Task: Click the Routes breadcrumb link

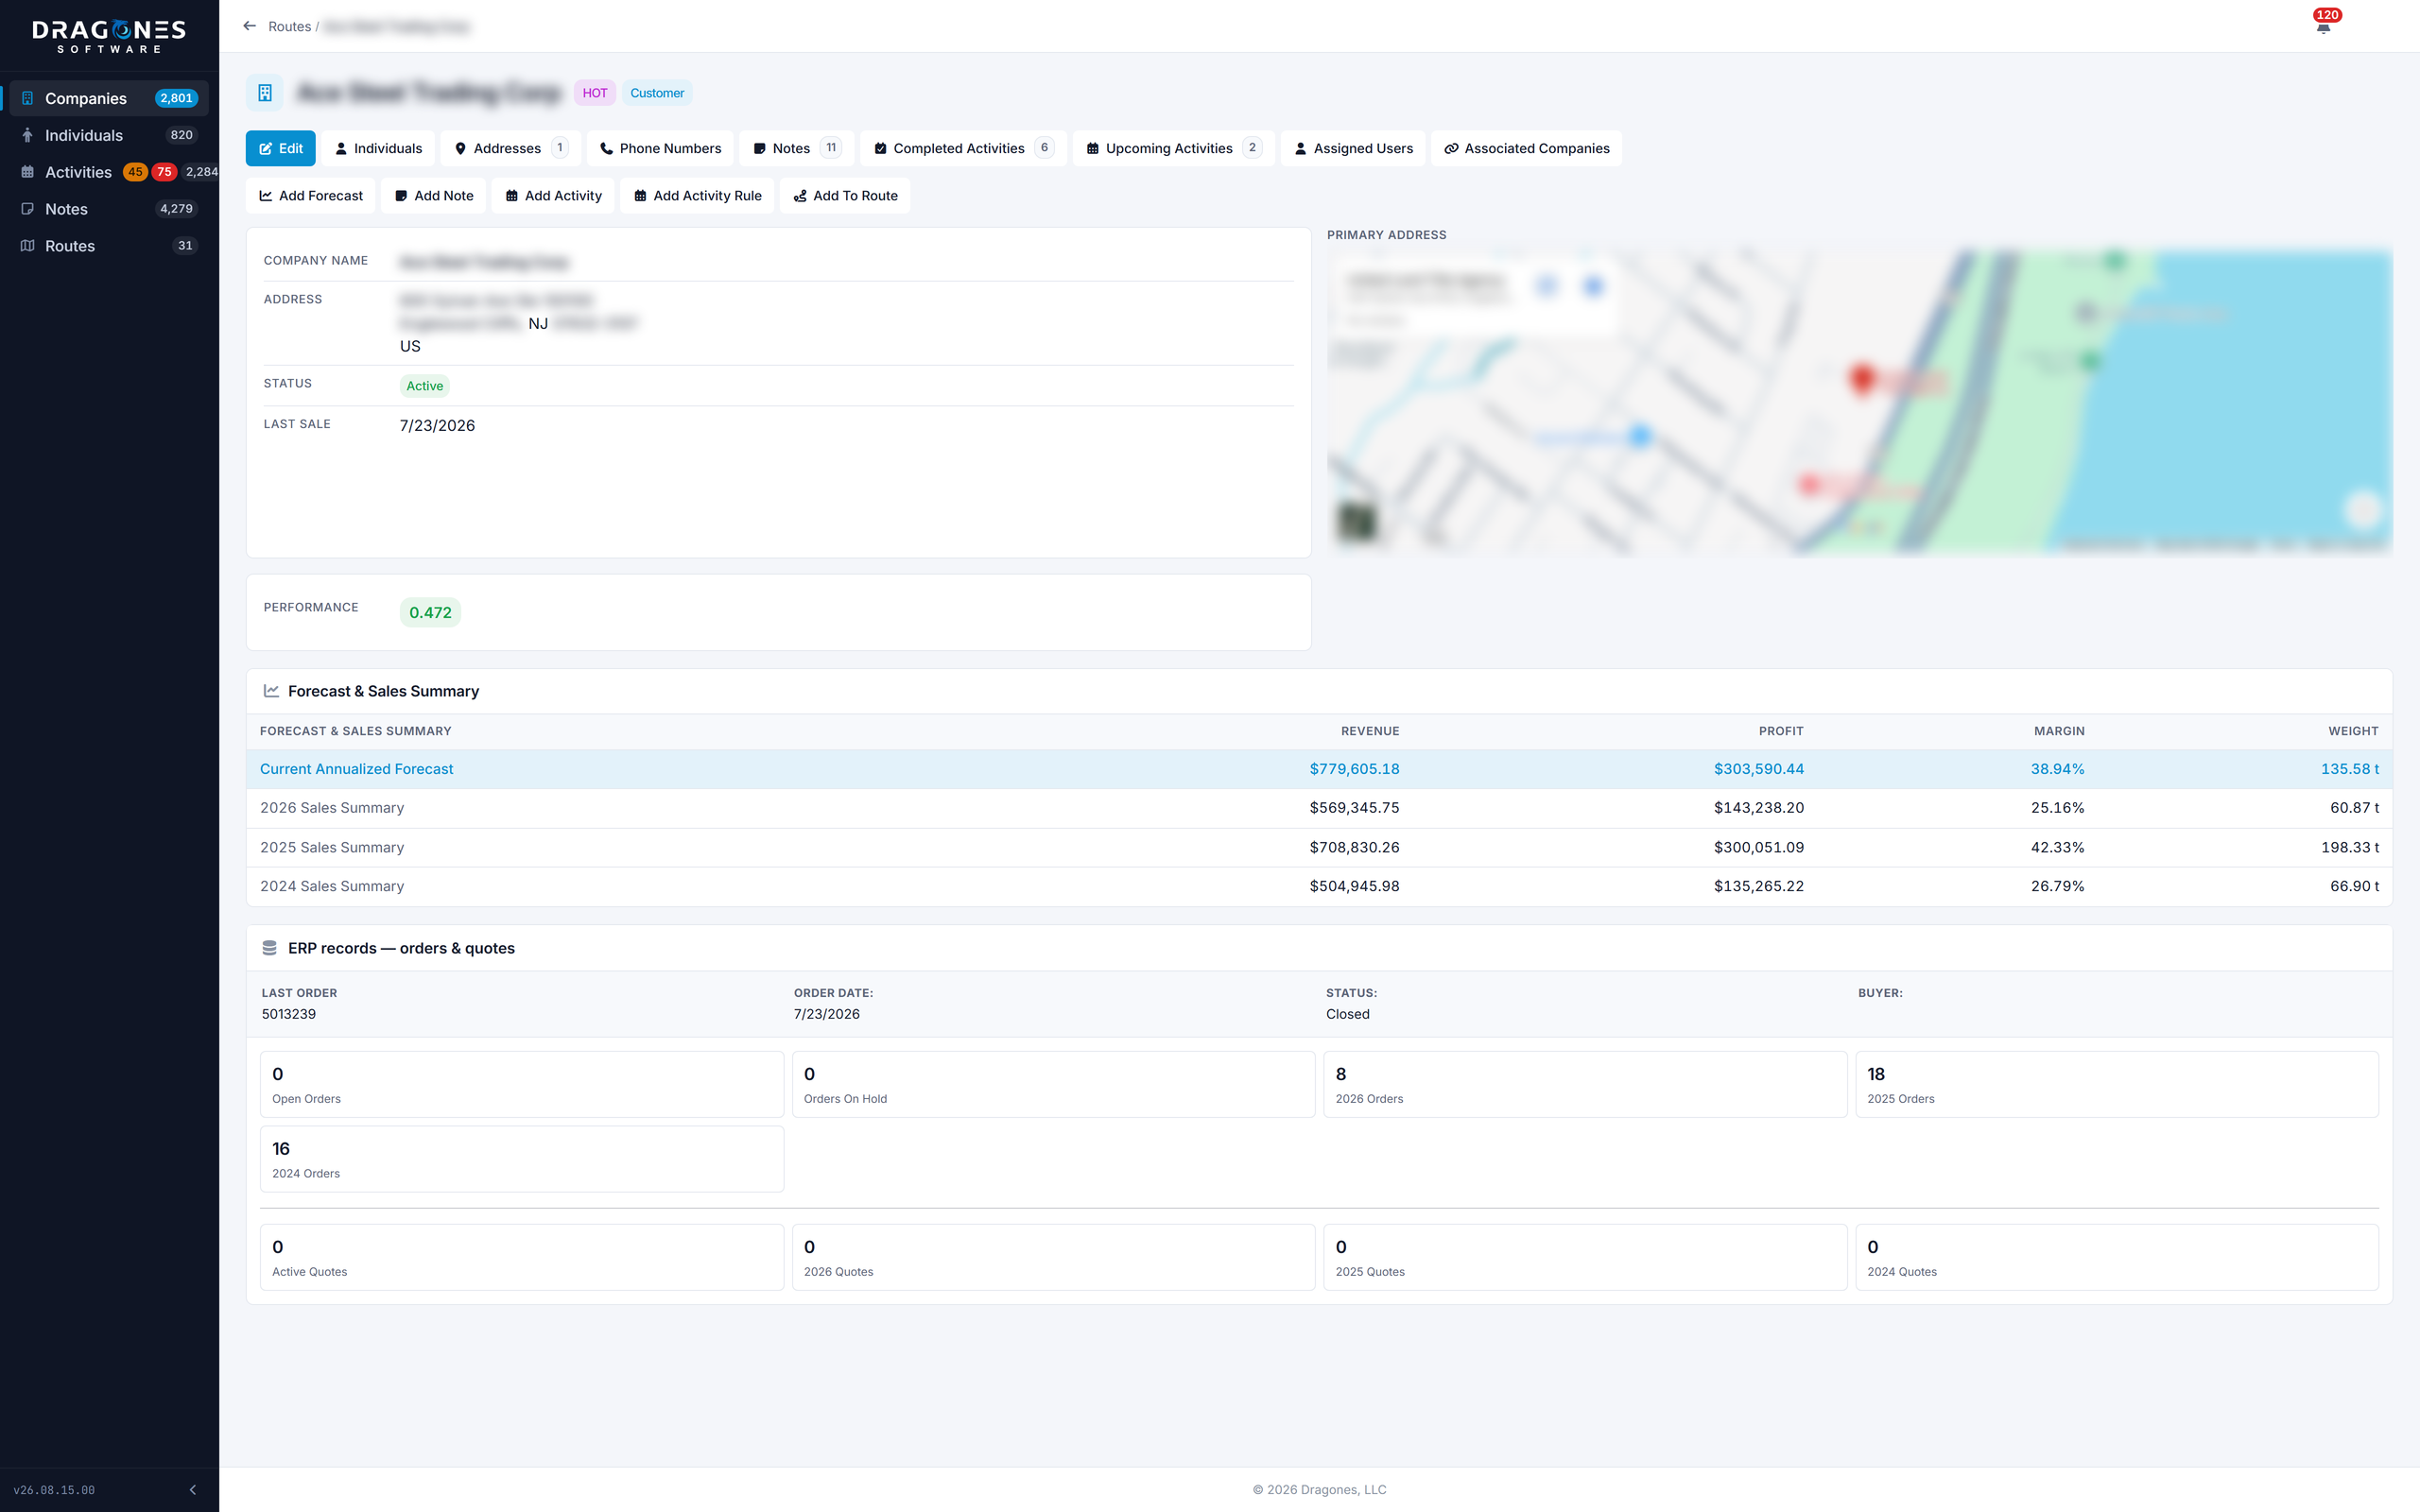Action: pyautogui.click(x=289, y=26)
